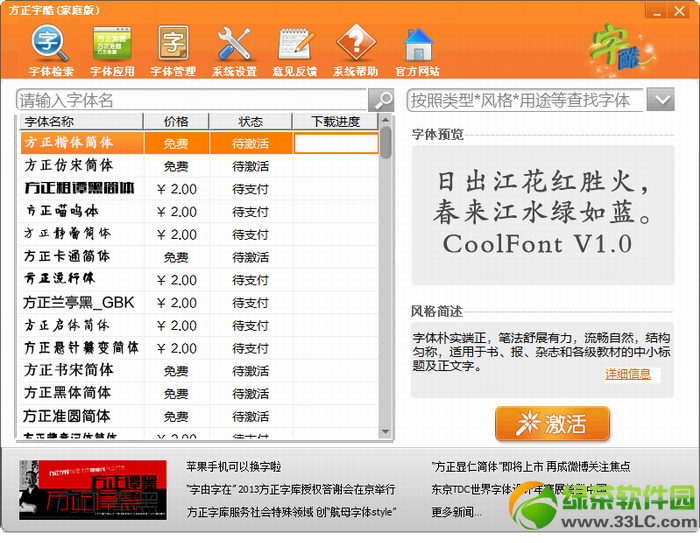
Task: Open 系统设置 wrench and screwdriver icon
Action: [234, 50]
